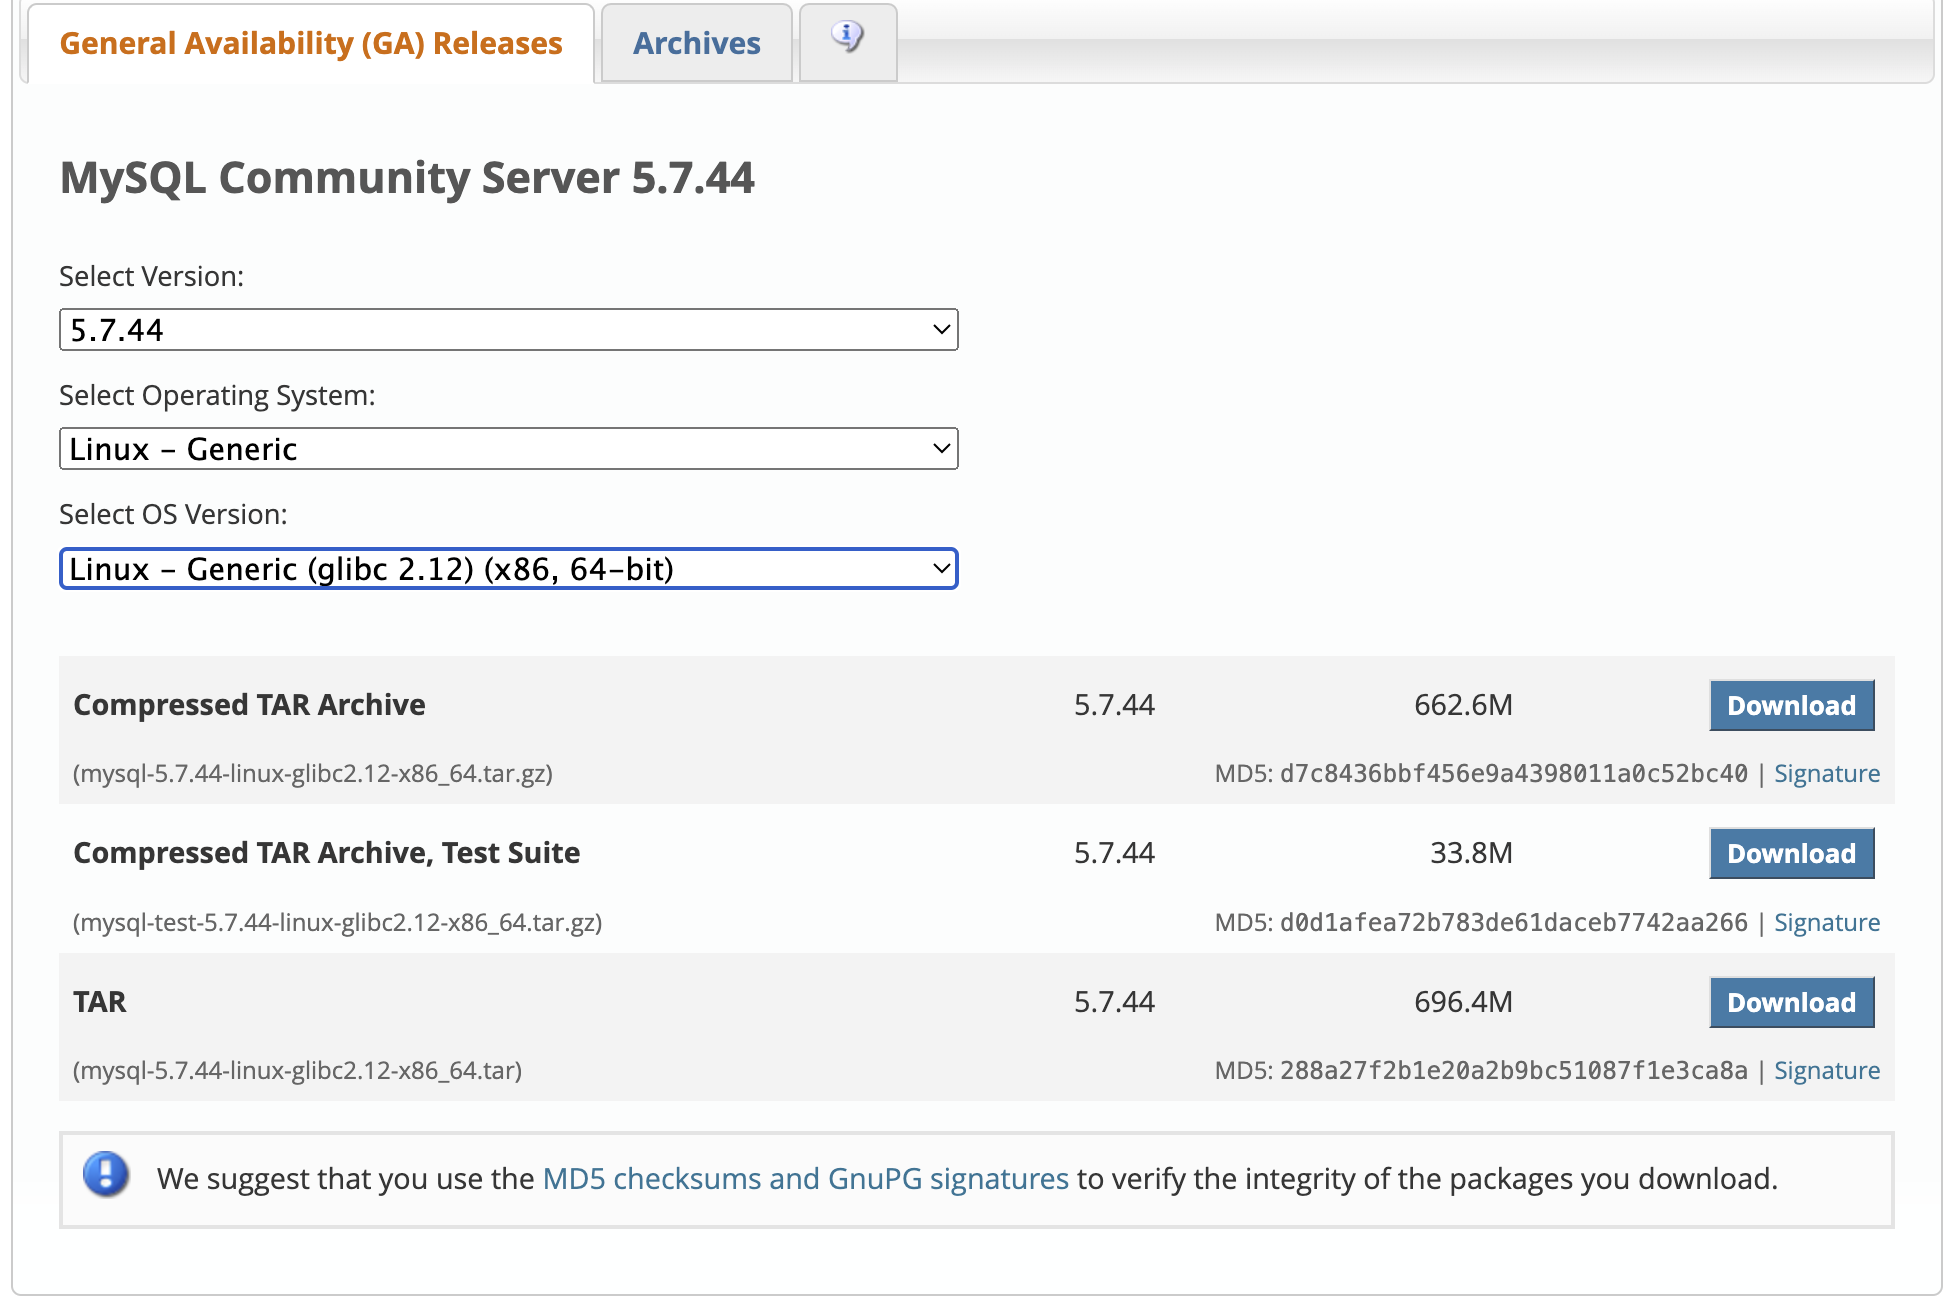Click MD5 hash of Compressed TAR Archive
This screenshot has height=1298, width=1948.
[x=1513, y=774]
